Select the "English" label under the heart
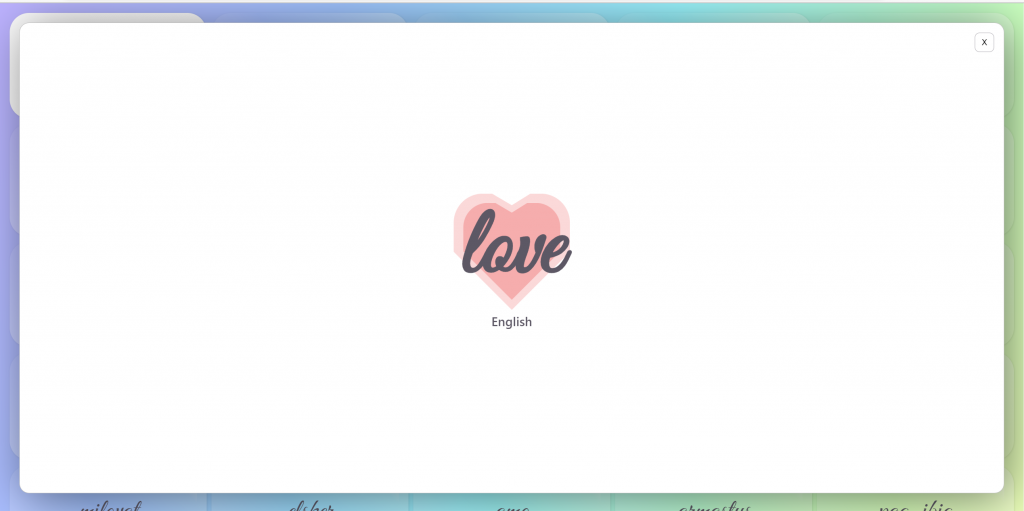This screenshot has width=1024, height=511. point(511,322)
